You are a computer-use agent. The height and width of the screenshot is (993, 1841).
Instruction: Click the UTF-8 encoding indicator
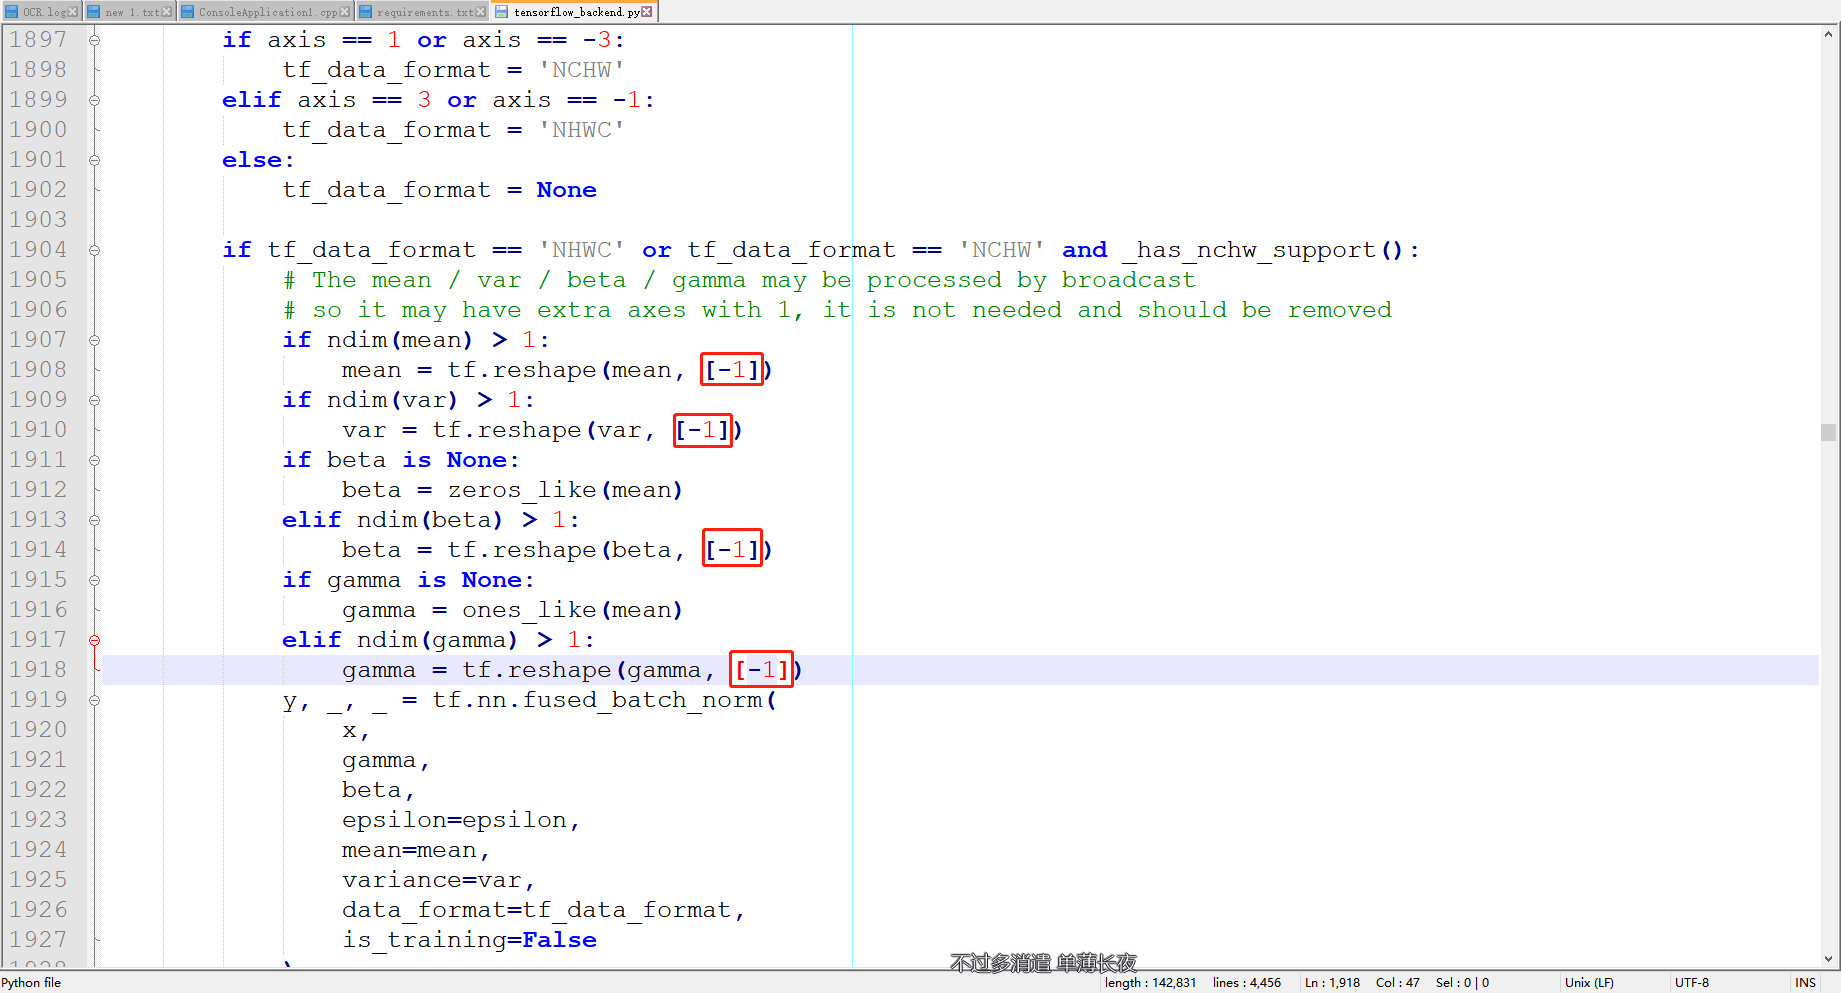click(x=1692, y=982)
